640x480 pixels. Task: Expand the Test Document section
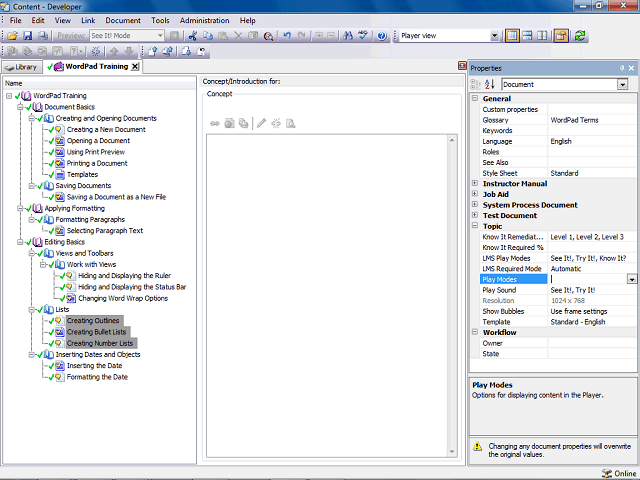475,215
